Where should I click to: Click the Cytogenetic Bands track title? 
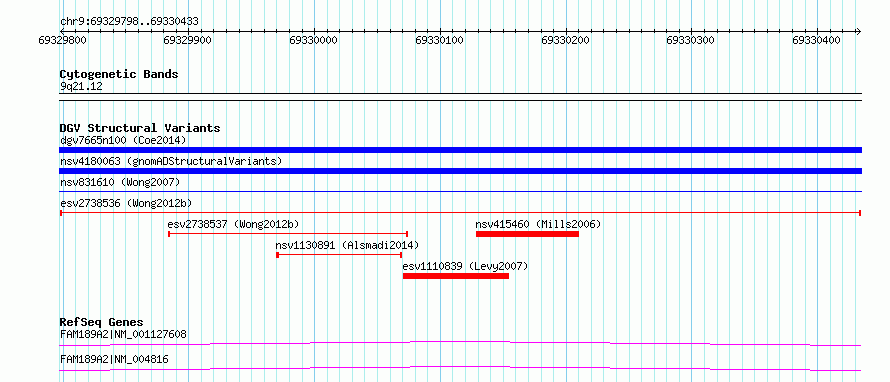pos(119,74)
